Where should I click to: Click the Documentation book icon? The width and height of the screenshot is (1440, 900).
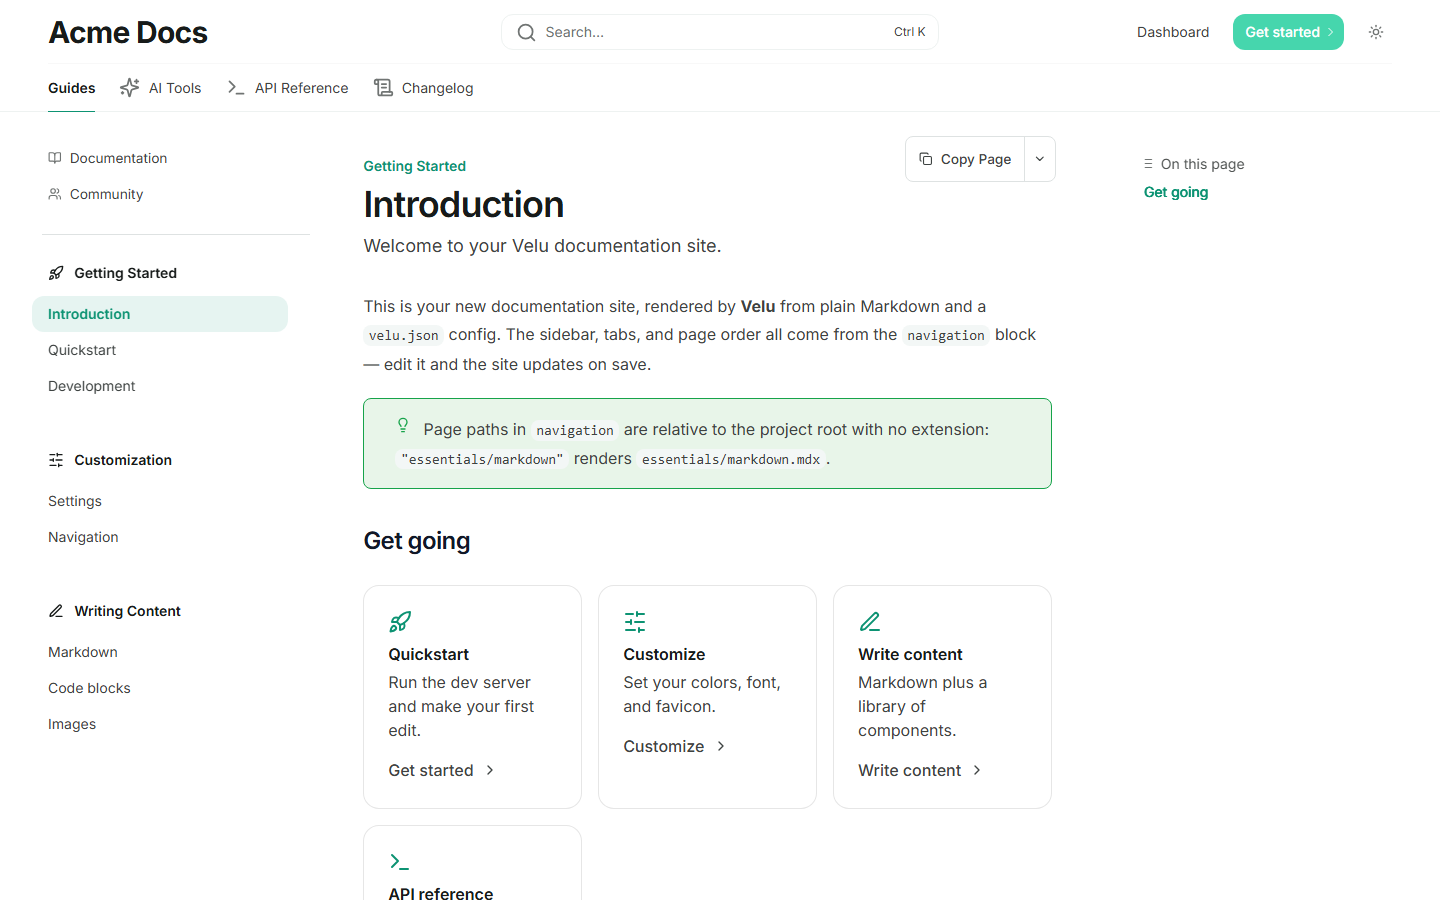click(55, 158)
